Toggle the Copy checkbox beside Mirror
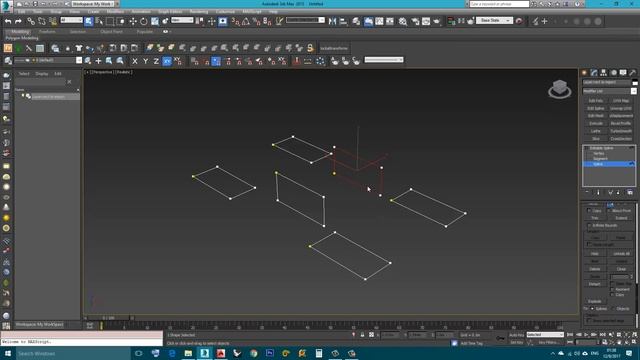This screenshot has height=360, width=640. click(589, 211)
